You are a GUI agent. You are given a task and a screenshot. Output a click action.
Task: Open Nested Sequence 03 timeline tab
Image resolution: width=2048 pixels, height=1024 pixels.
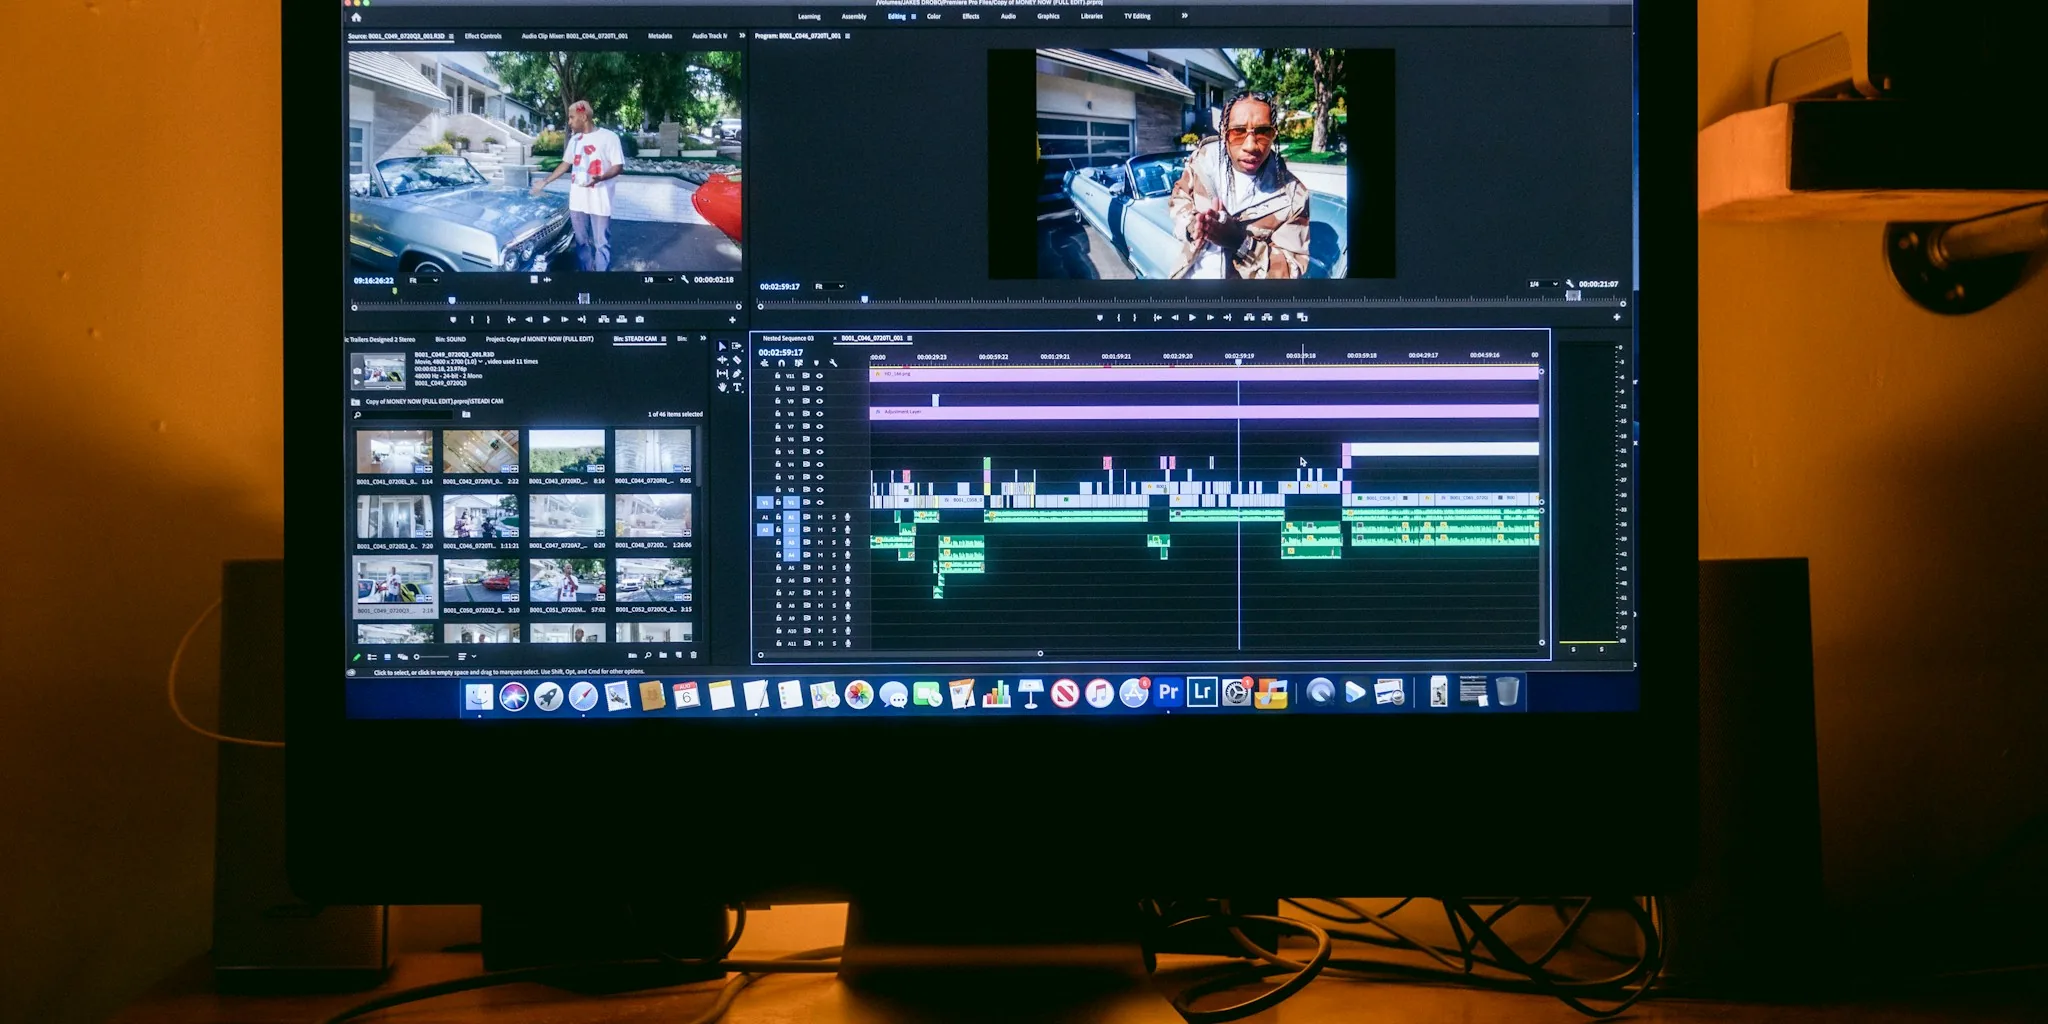(x=788, y=338)
